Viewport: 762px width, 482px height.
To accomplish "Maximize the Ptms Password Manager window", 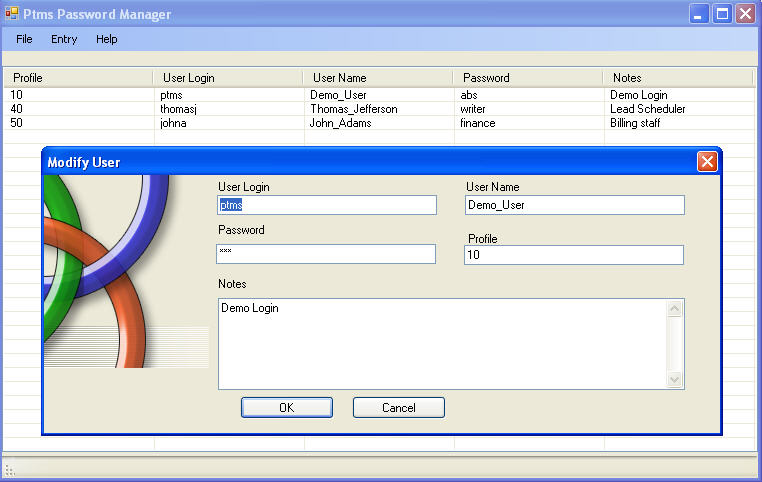I will click(722, 14).
